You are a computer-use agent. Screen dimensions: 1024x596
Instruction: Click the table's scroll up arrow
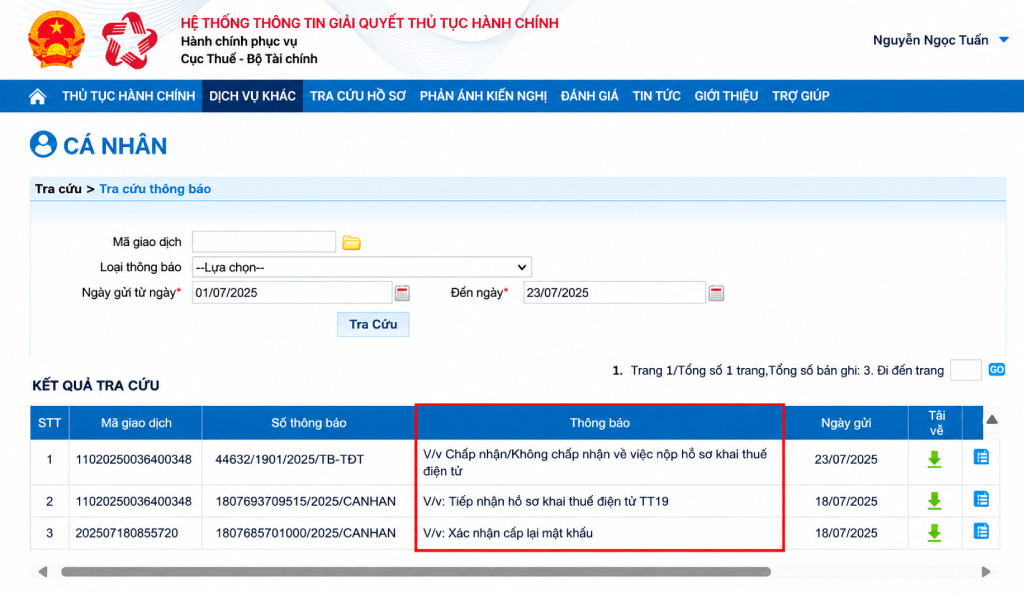click(992, 420)
